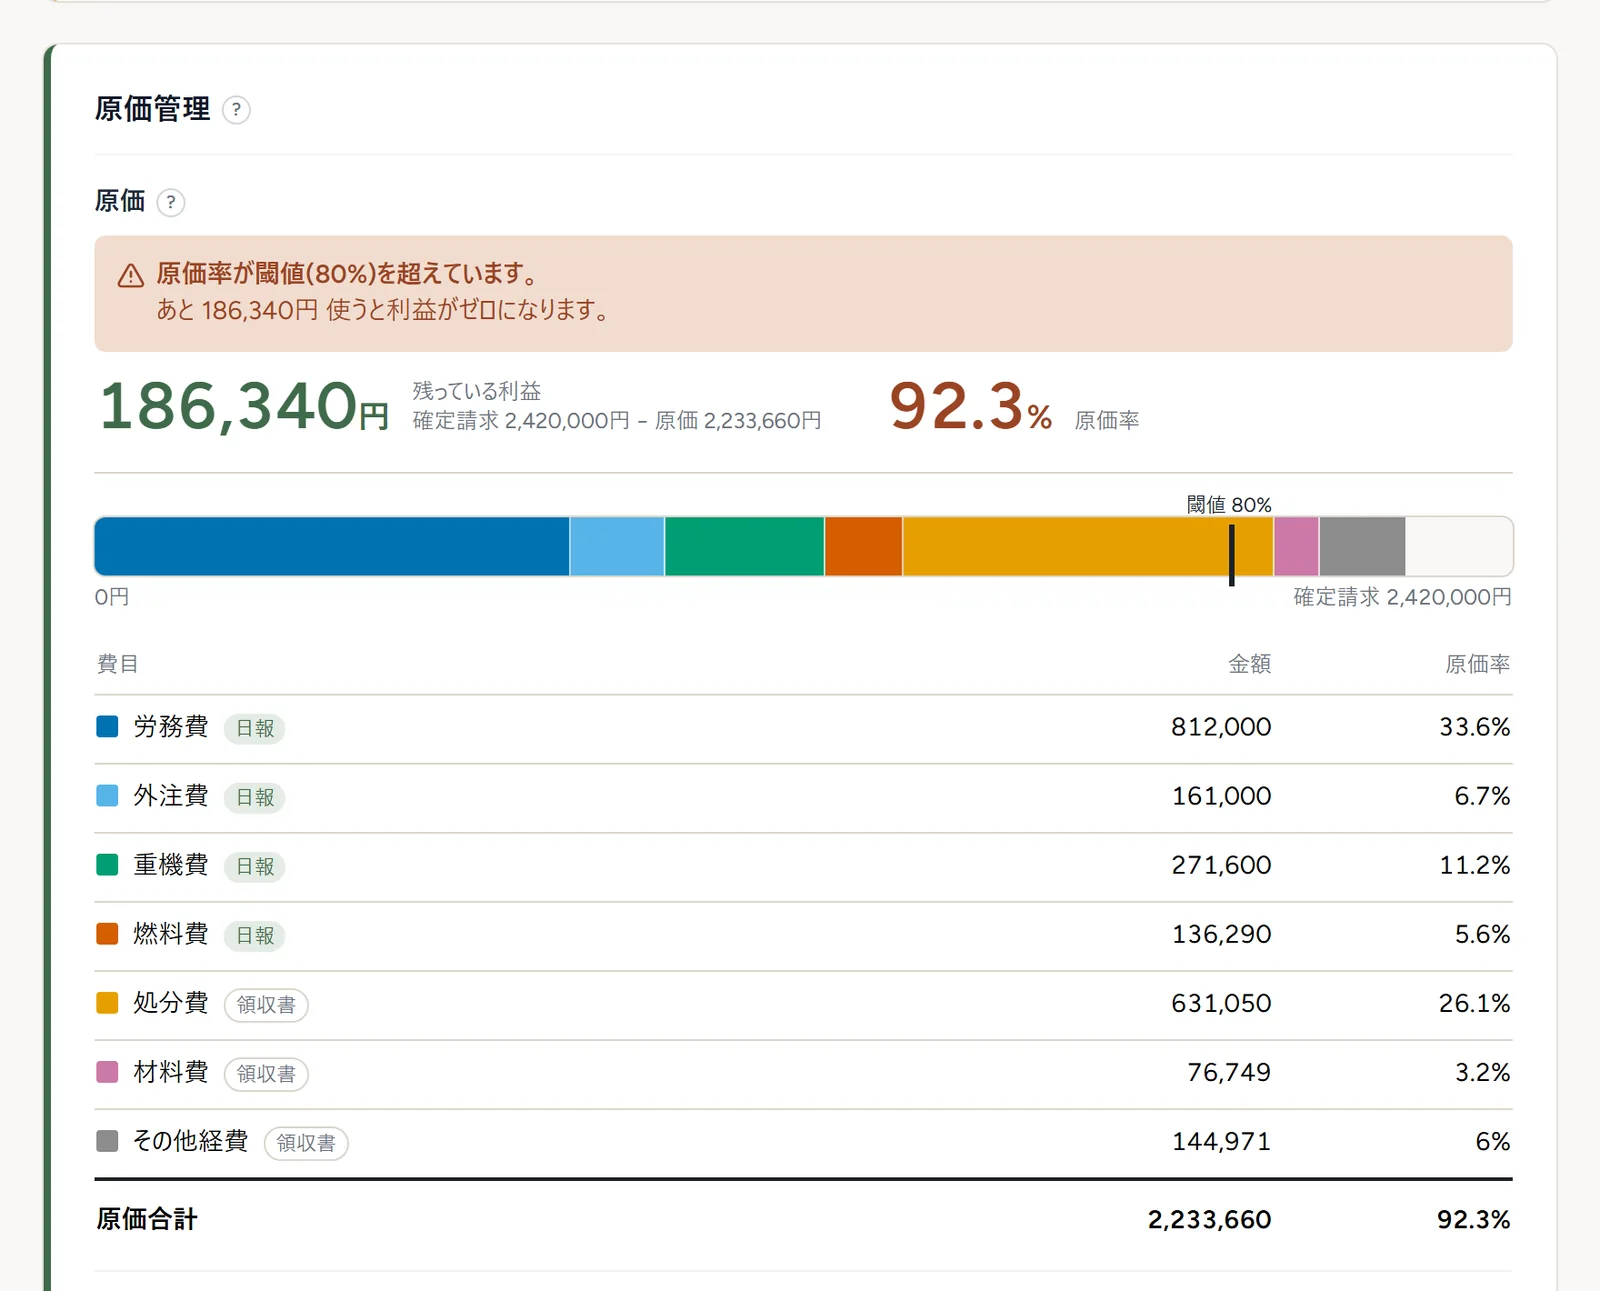Screen dimensions: 1600x1291
Task: Click the 2,233,660 total in 原価合計 row
Action: click(1210, 1219)
